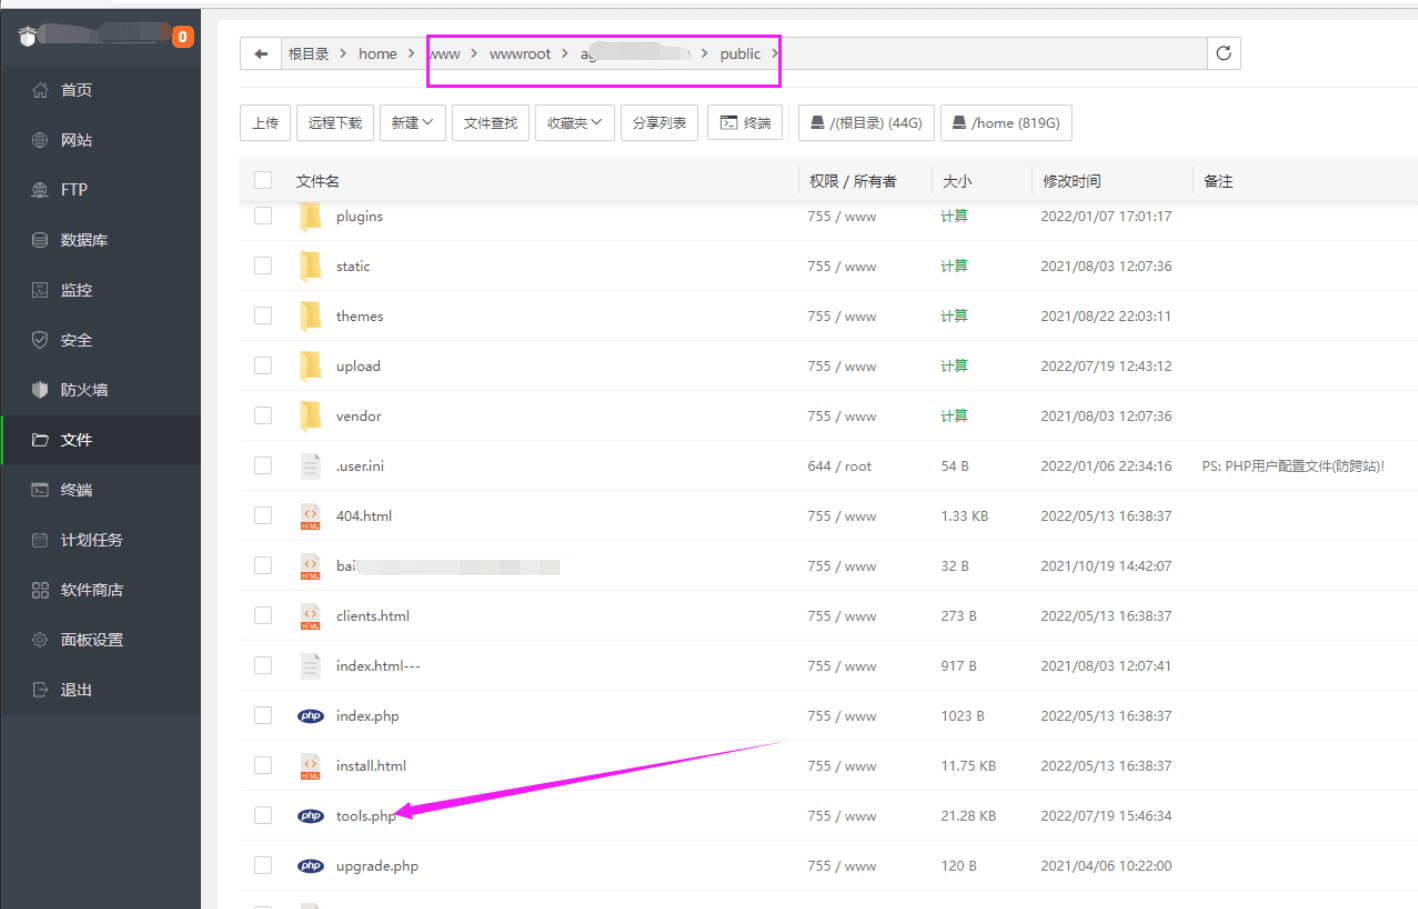Click the 404.html file icon
This screenshot has height=909, width=1418.
pos(311,516)
